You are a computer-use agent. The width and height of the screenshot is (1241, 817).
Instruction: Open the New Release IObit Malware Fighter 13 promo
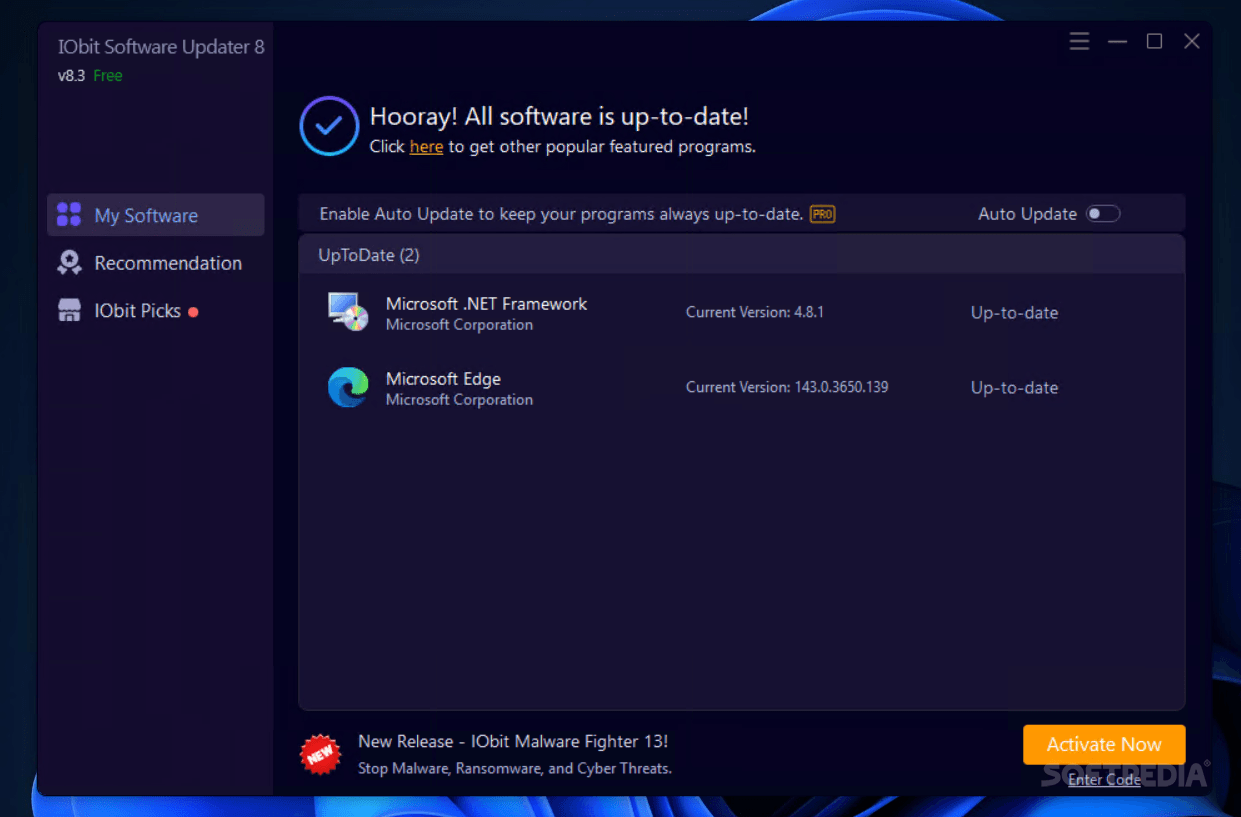pos(513,742)
